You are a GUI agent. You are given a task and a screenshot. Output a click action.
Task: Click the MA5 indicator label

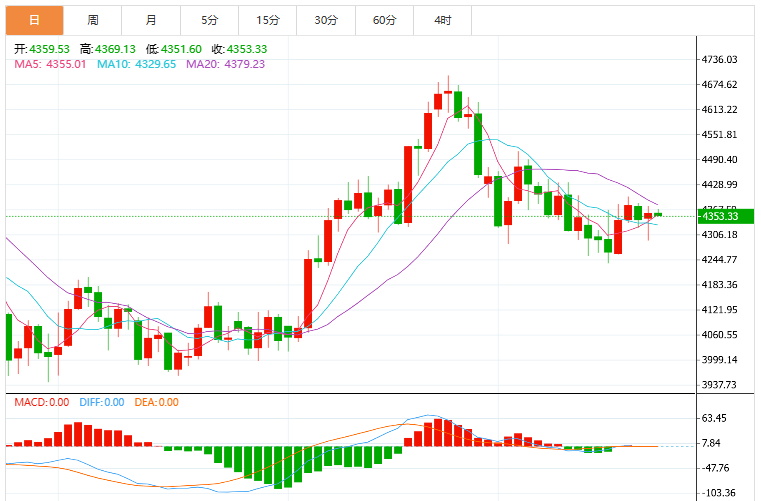point(50,64)
